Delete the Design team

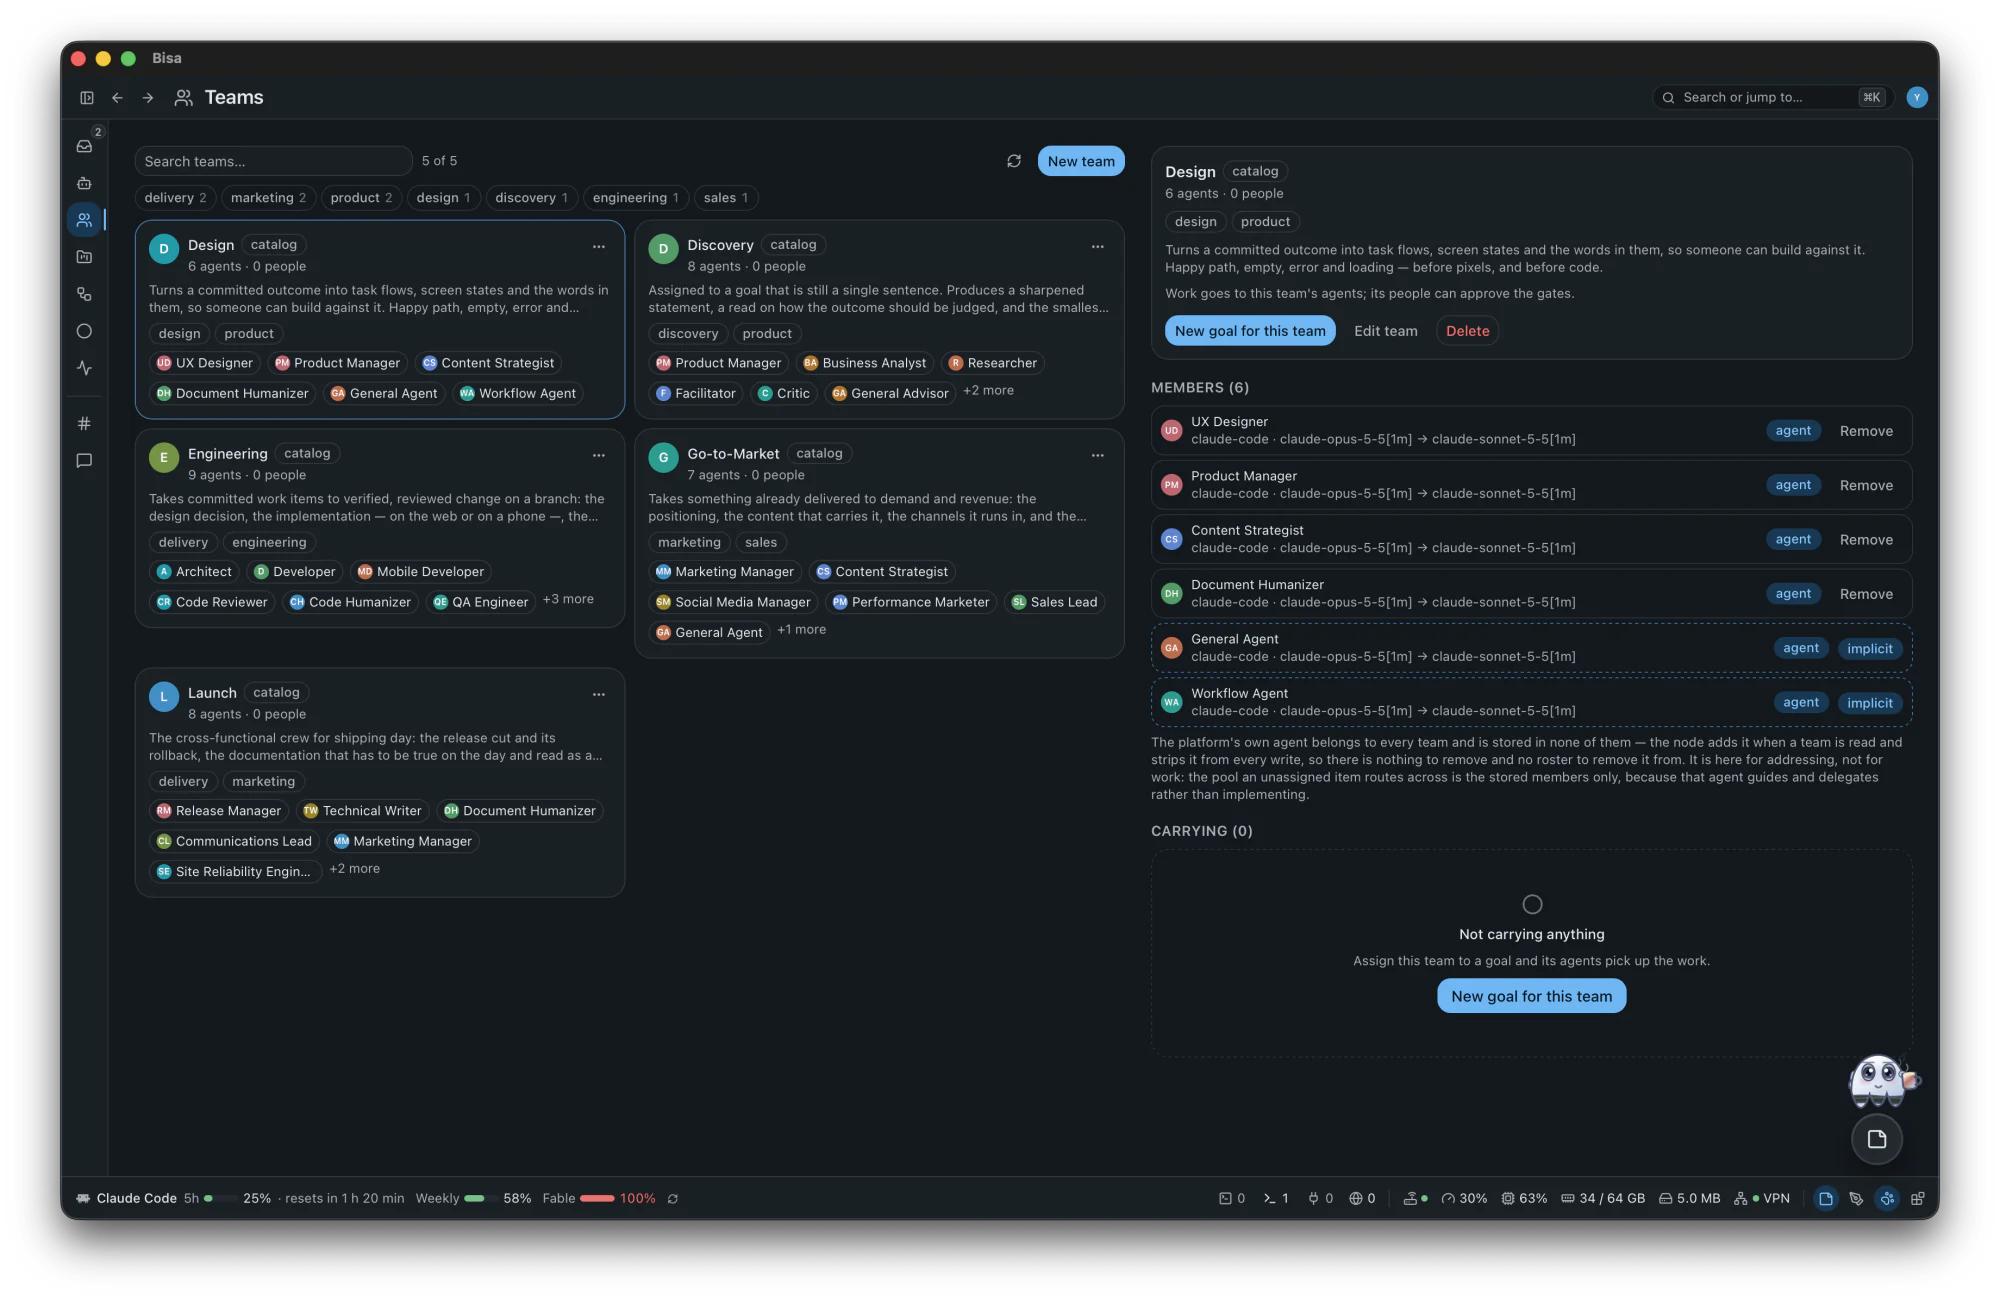1467,331
